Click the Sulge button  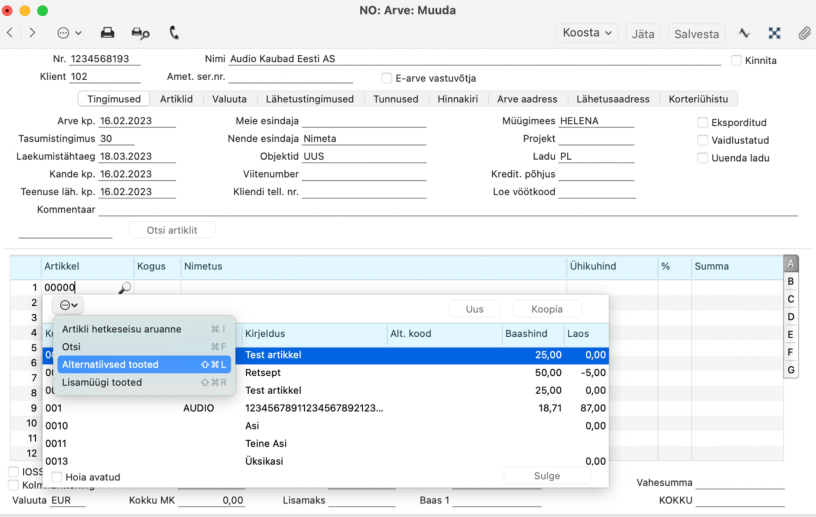point(547,475)
